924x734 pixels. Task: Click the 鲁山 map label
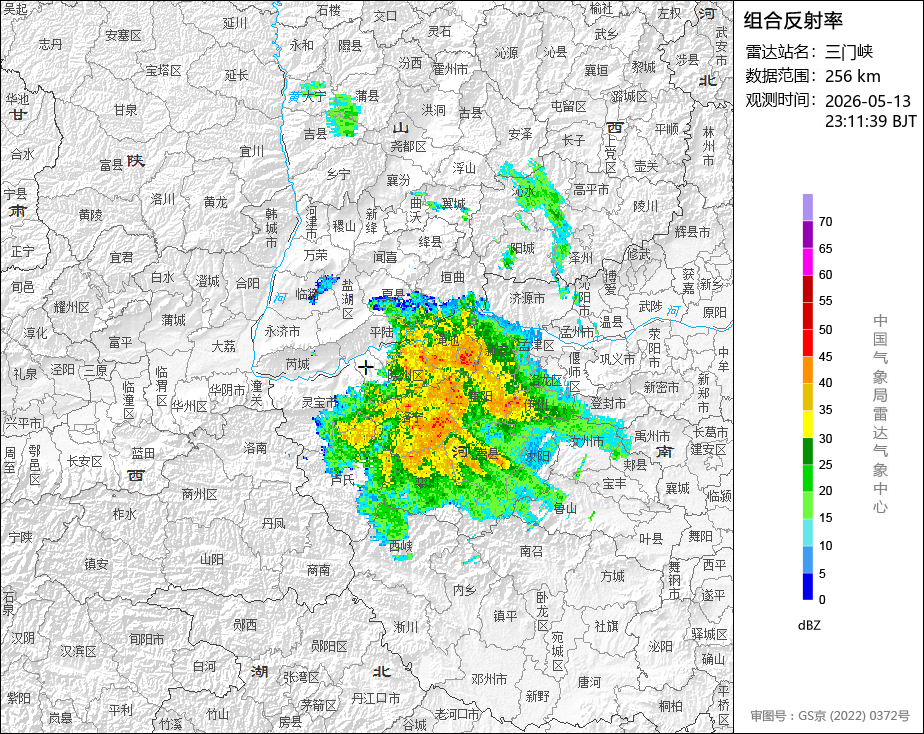point(565,508)
